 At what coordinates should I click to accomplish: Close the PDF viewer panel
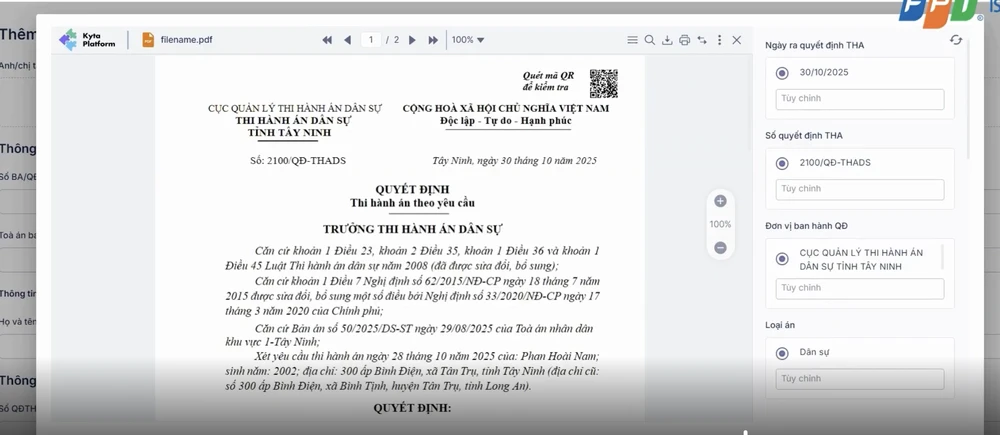click(x=737, y=40)
